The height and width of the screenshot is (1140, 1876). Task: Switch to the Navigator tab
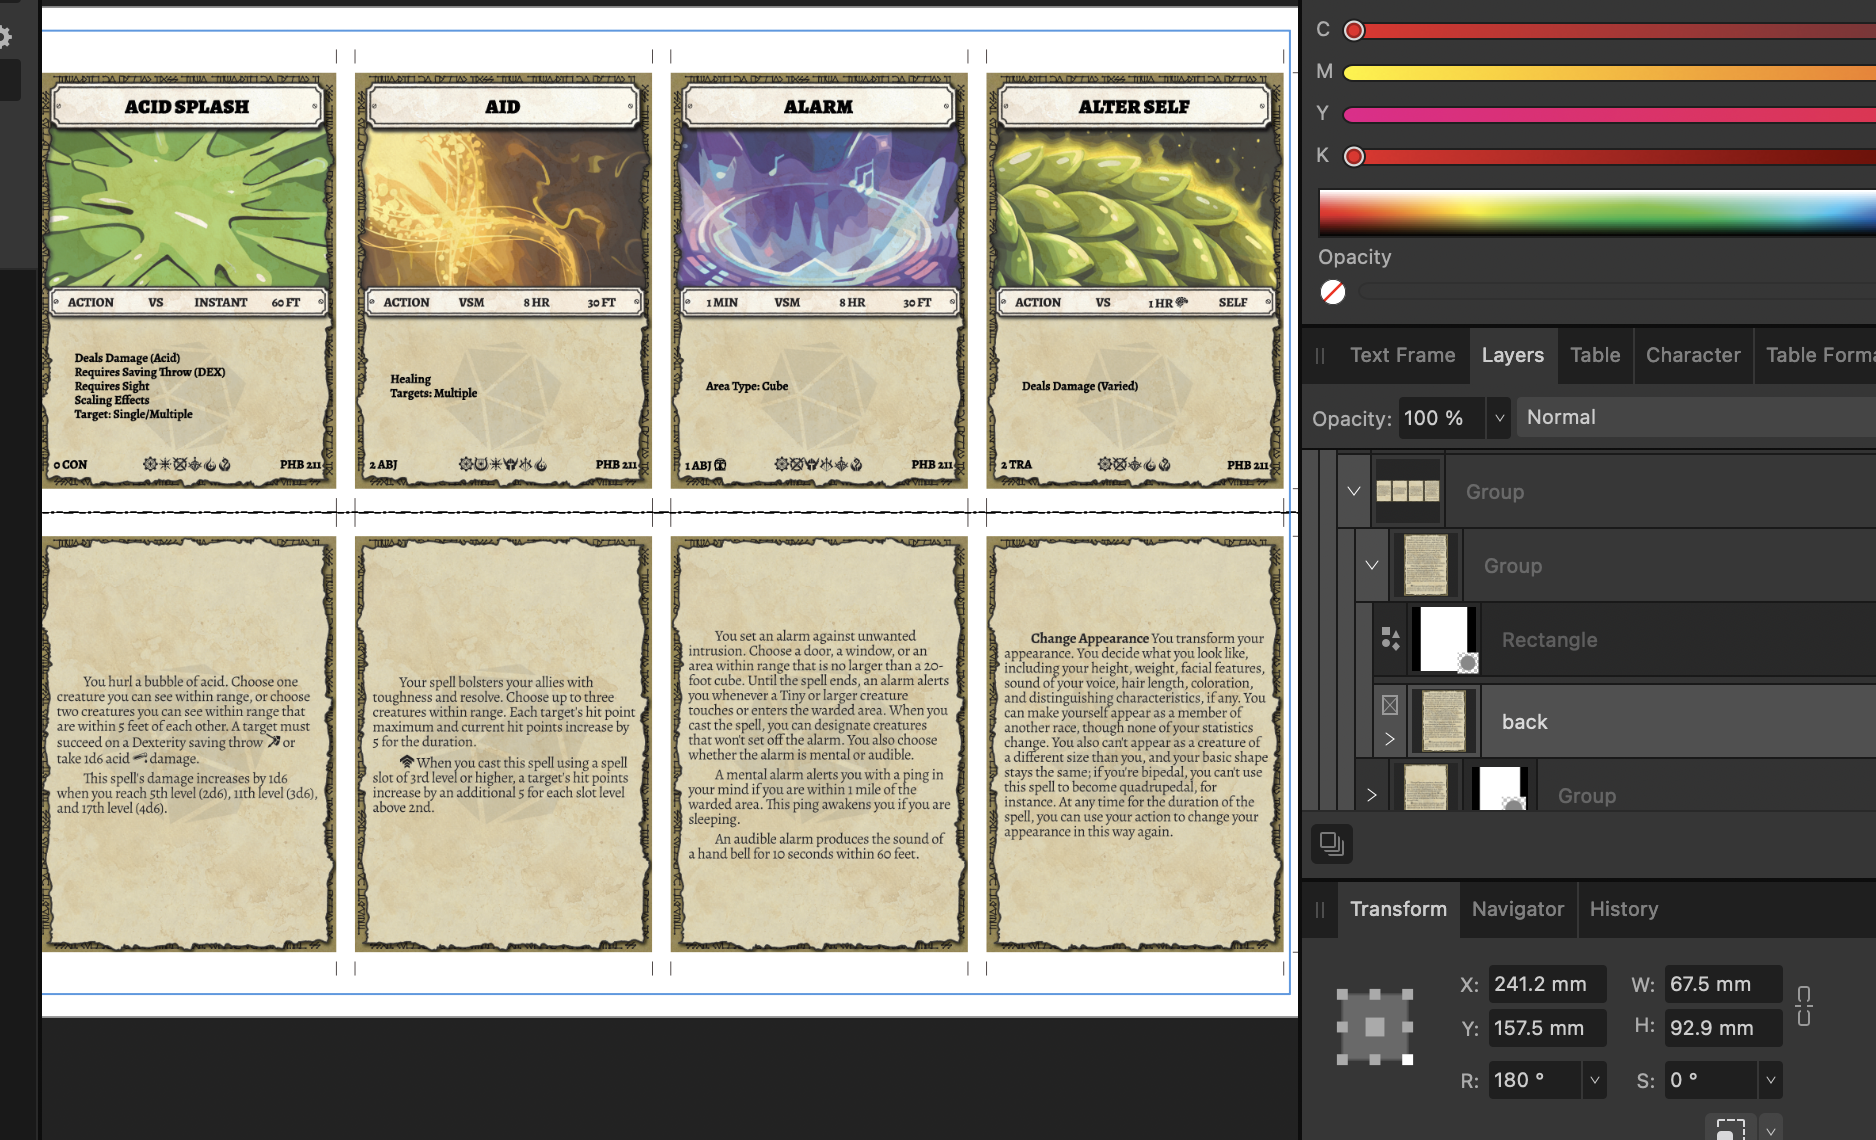pyautogui.click(x=1517, y=909)
